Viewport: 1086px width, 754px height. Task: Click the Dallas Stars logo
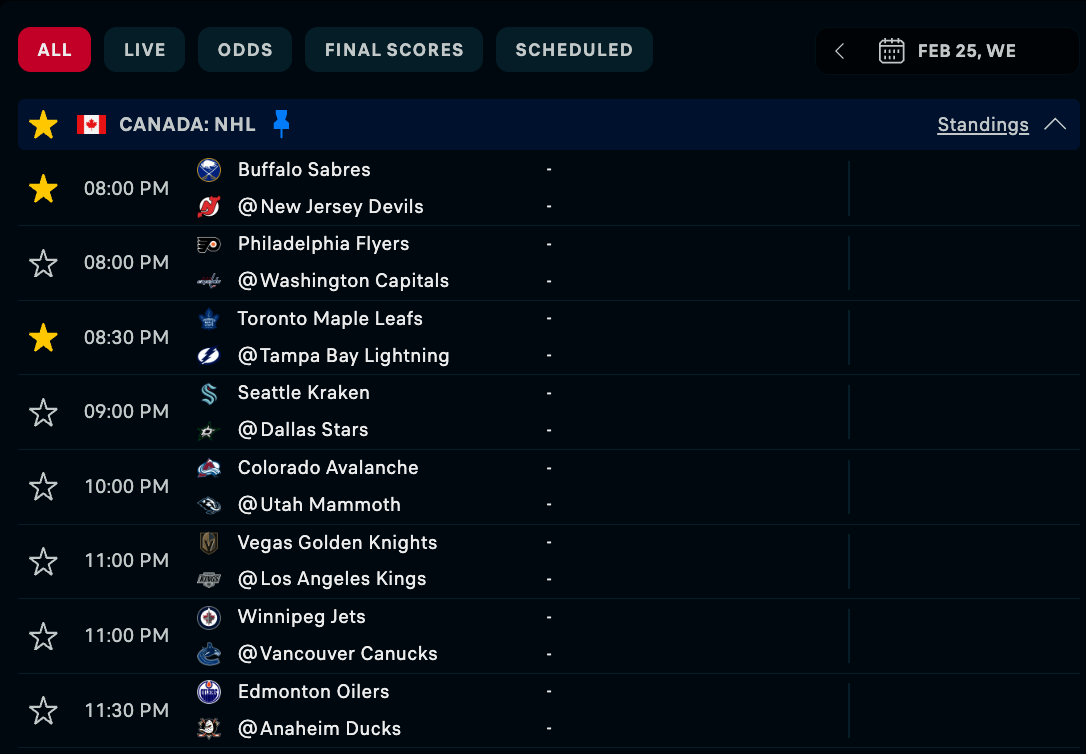tap(208, 430)
